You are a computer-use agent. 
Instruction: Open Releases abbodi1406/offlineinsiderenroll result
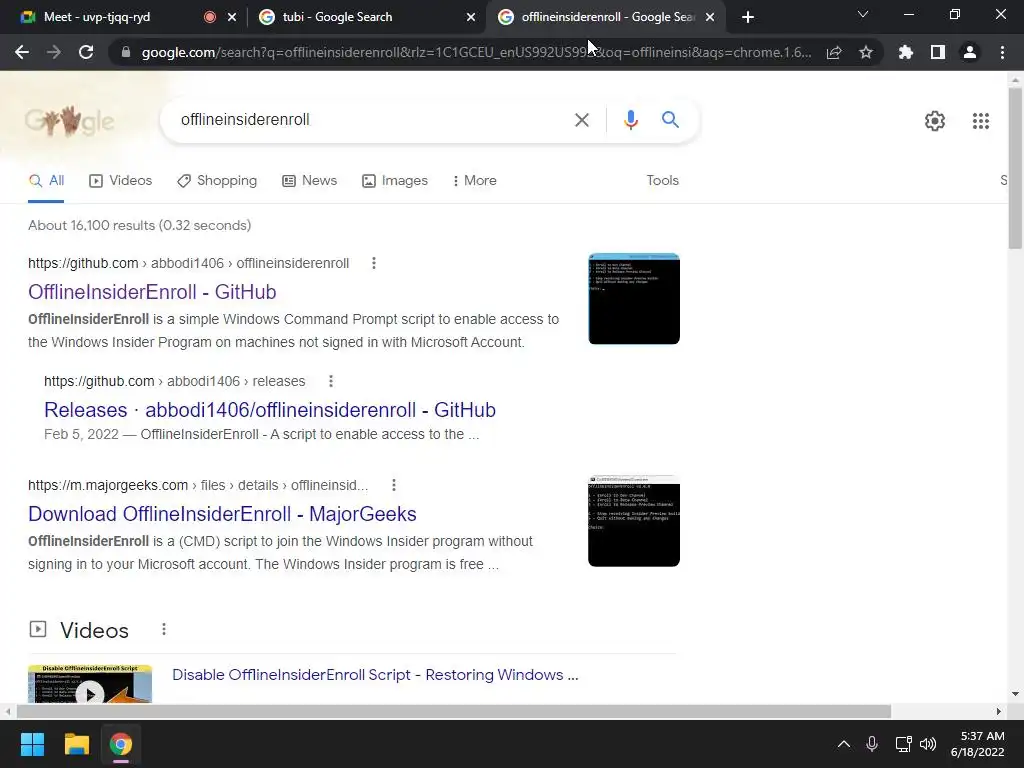pyautogui.click(x=270, y=409)
